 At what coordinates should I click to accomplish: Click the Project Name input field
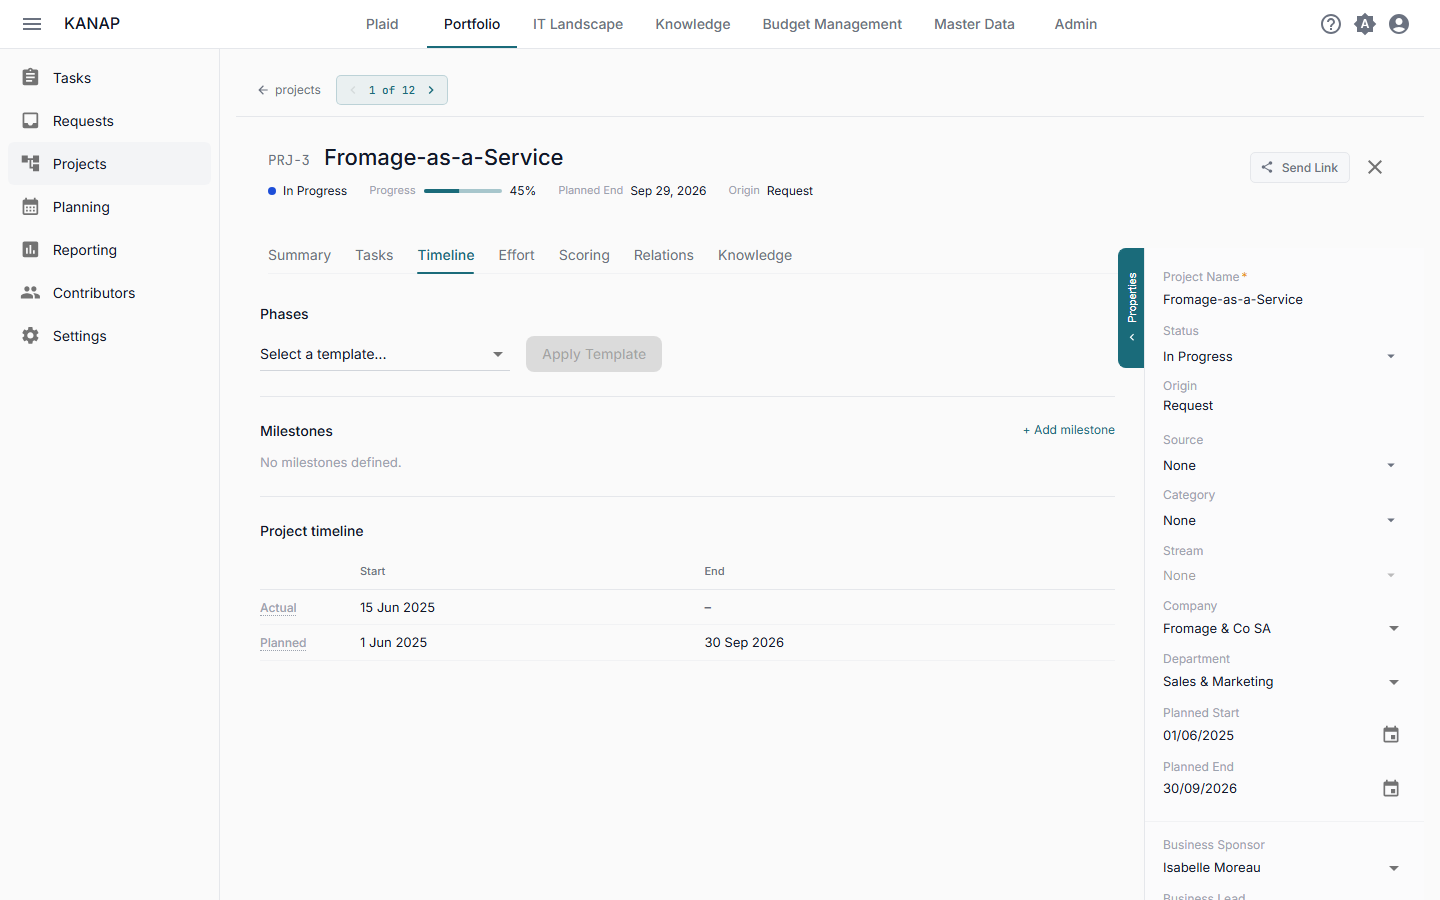1280,300
